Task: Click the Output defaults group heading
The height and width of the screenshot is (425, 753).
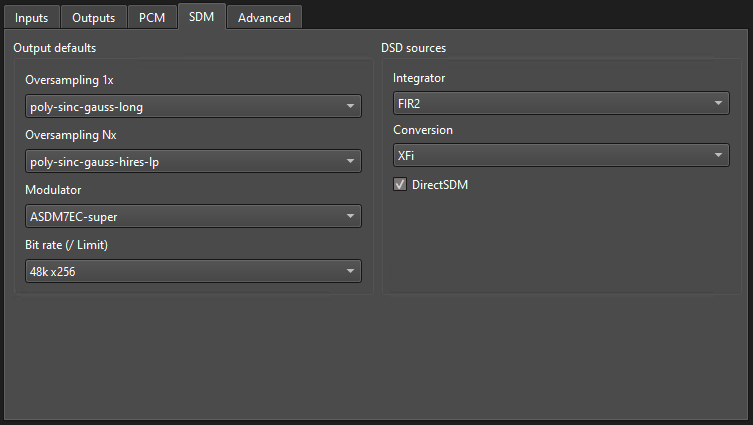Action: pos(55,48)
